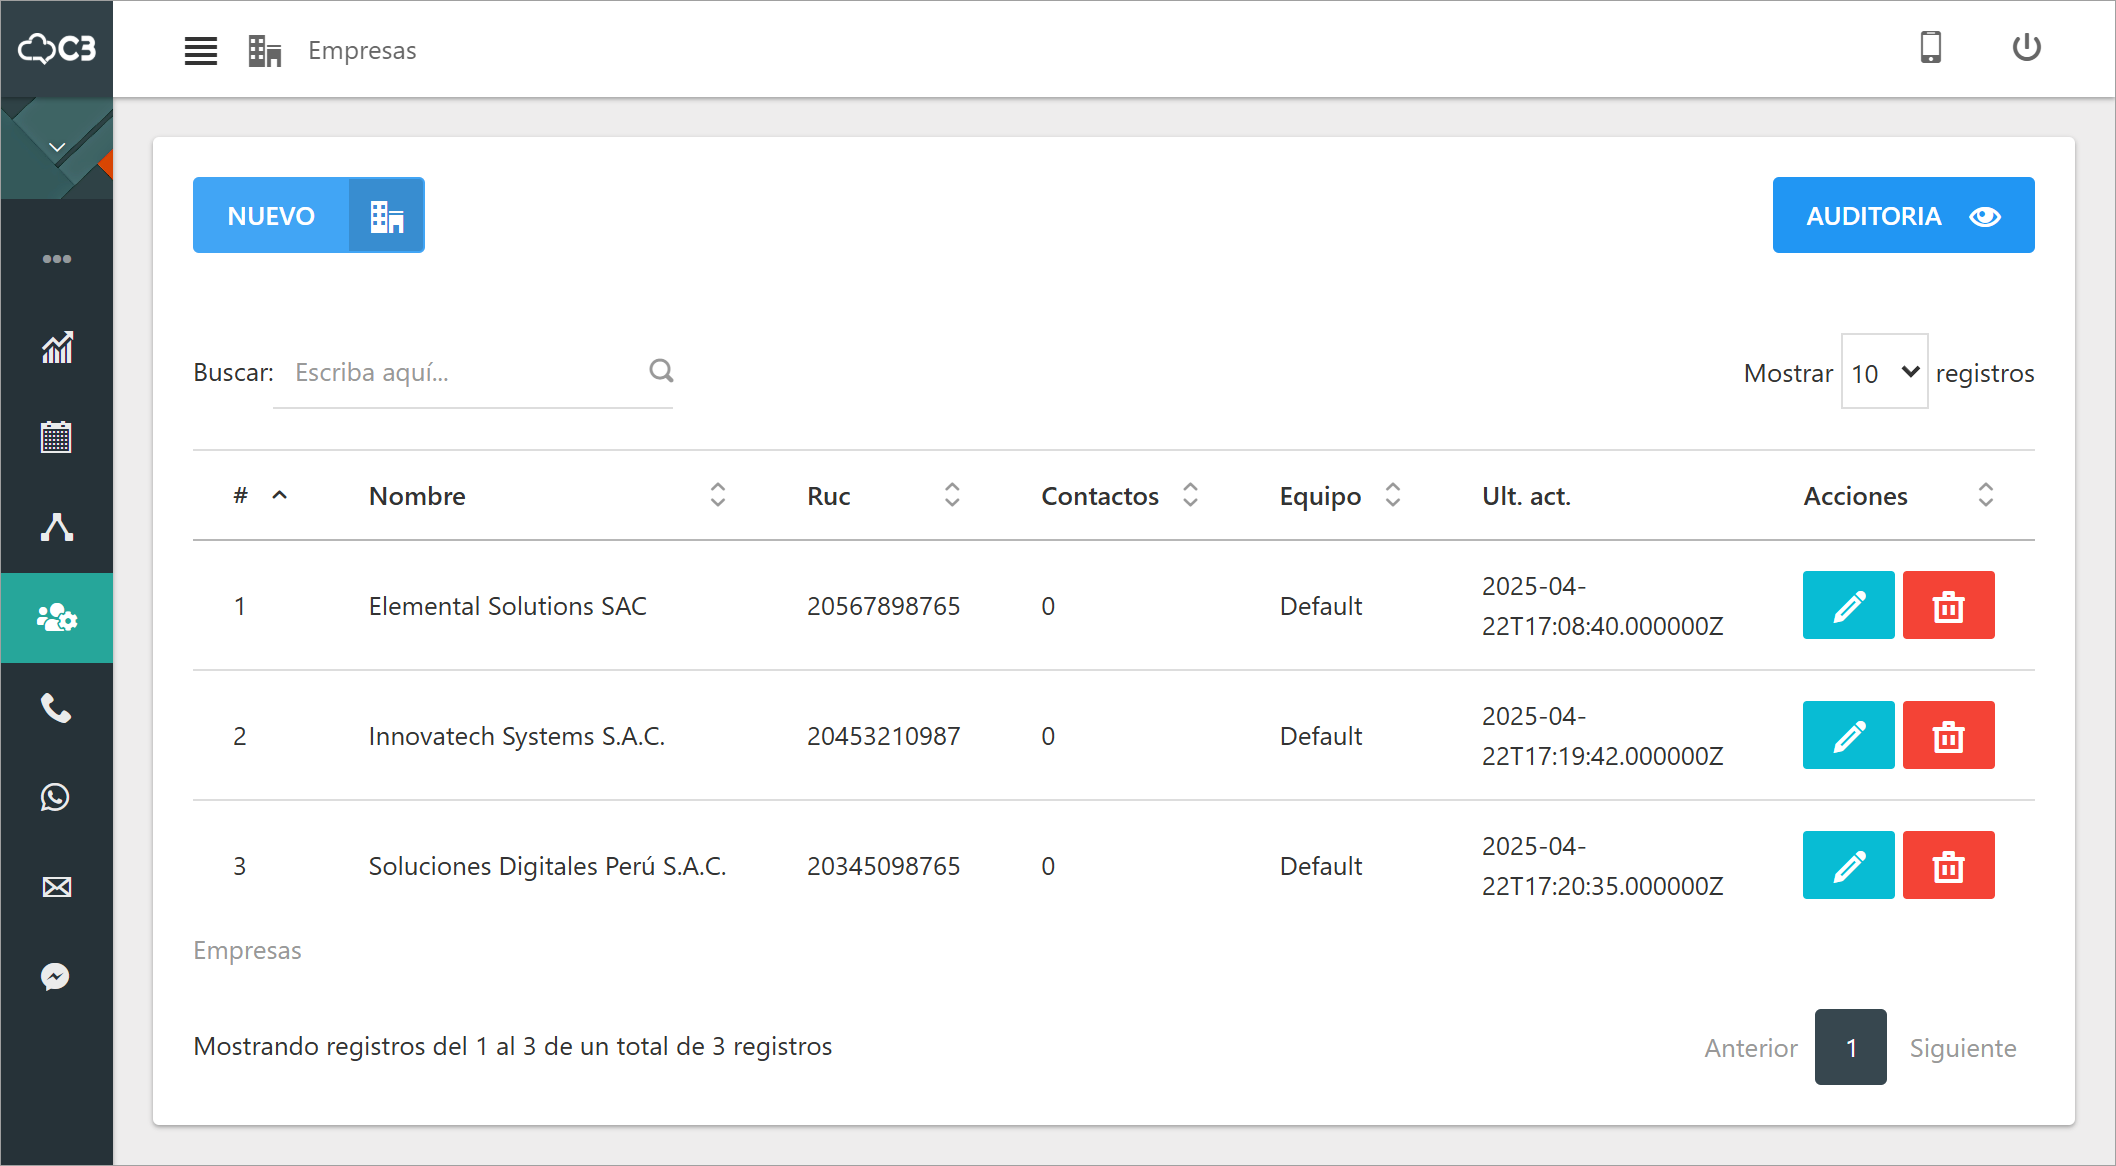Open the calendar sidebar icon
Viewport: 2116px width, 1166px height.
pos(56,437)
